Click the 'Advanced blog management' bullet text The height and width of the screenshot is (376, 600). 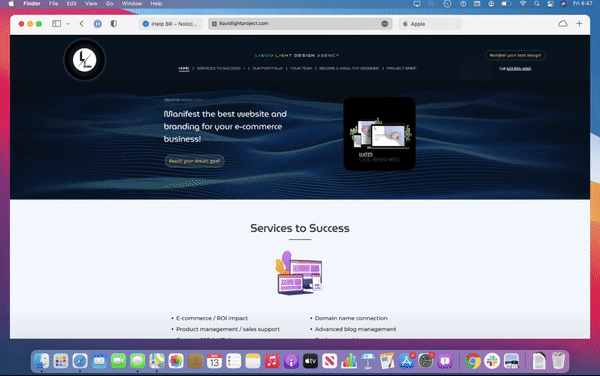[355, 329]
